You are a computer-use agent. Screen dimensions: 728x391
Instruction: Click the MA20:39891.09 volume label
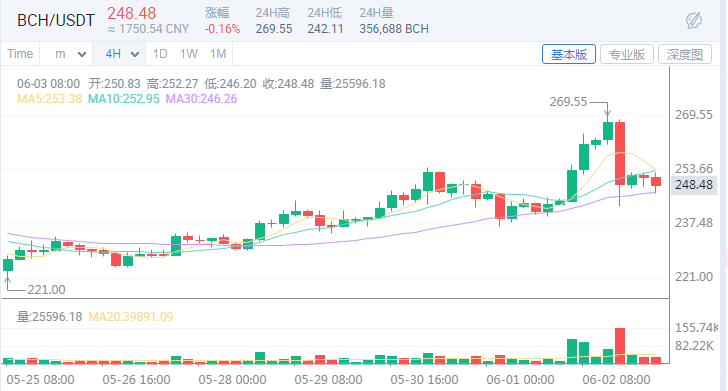point(130,317)
